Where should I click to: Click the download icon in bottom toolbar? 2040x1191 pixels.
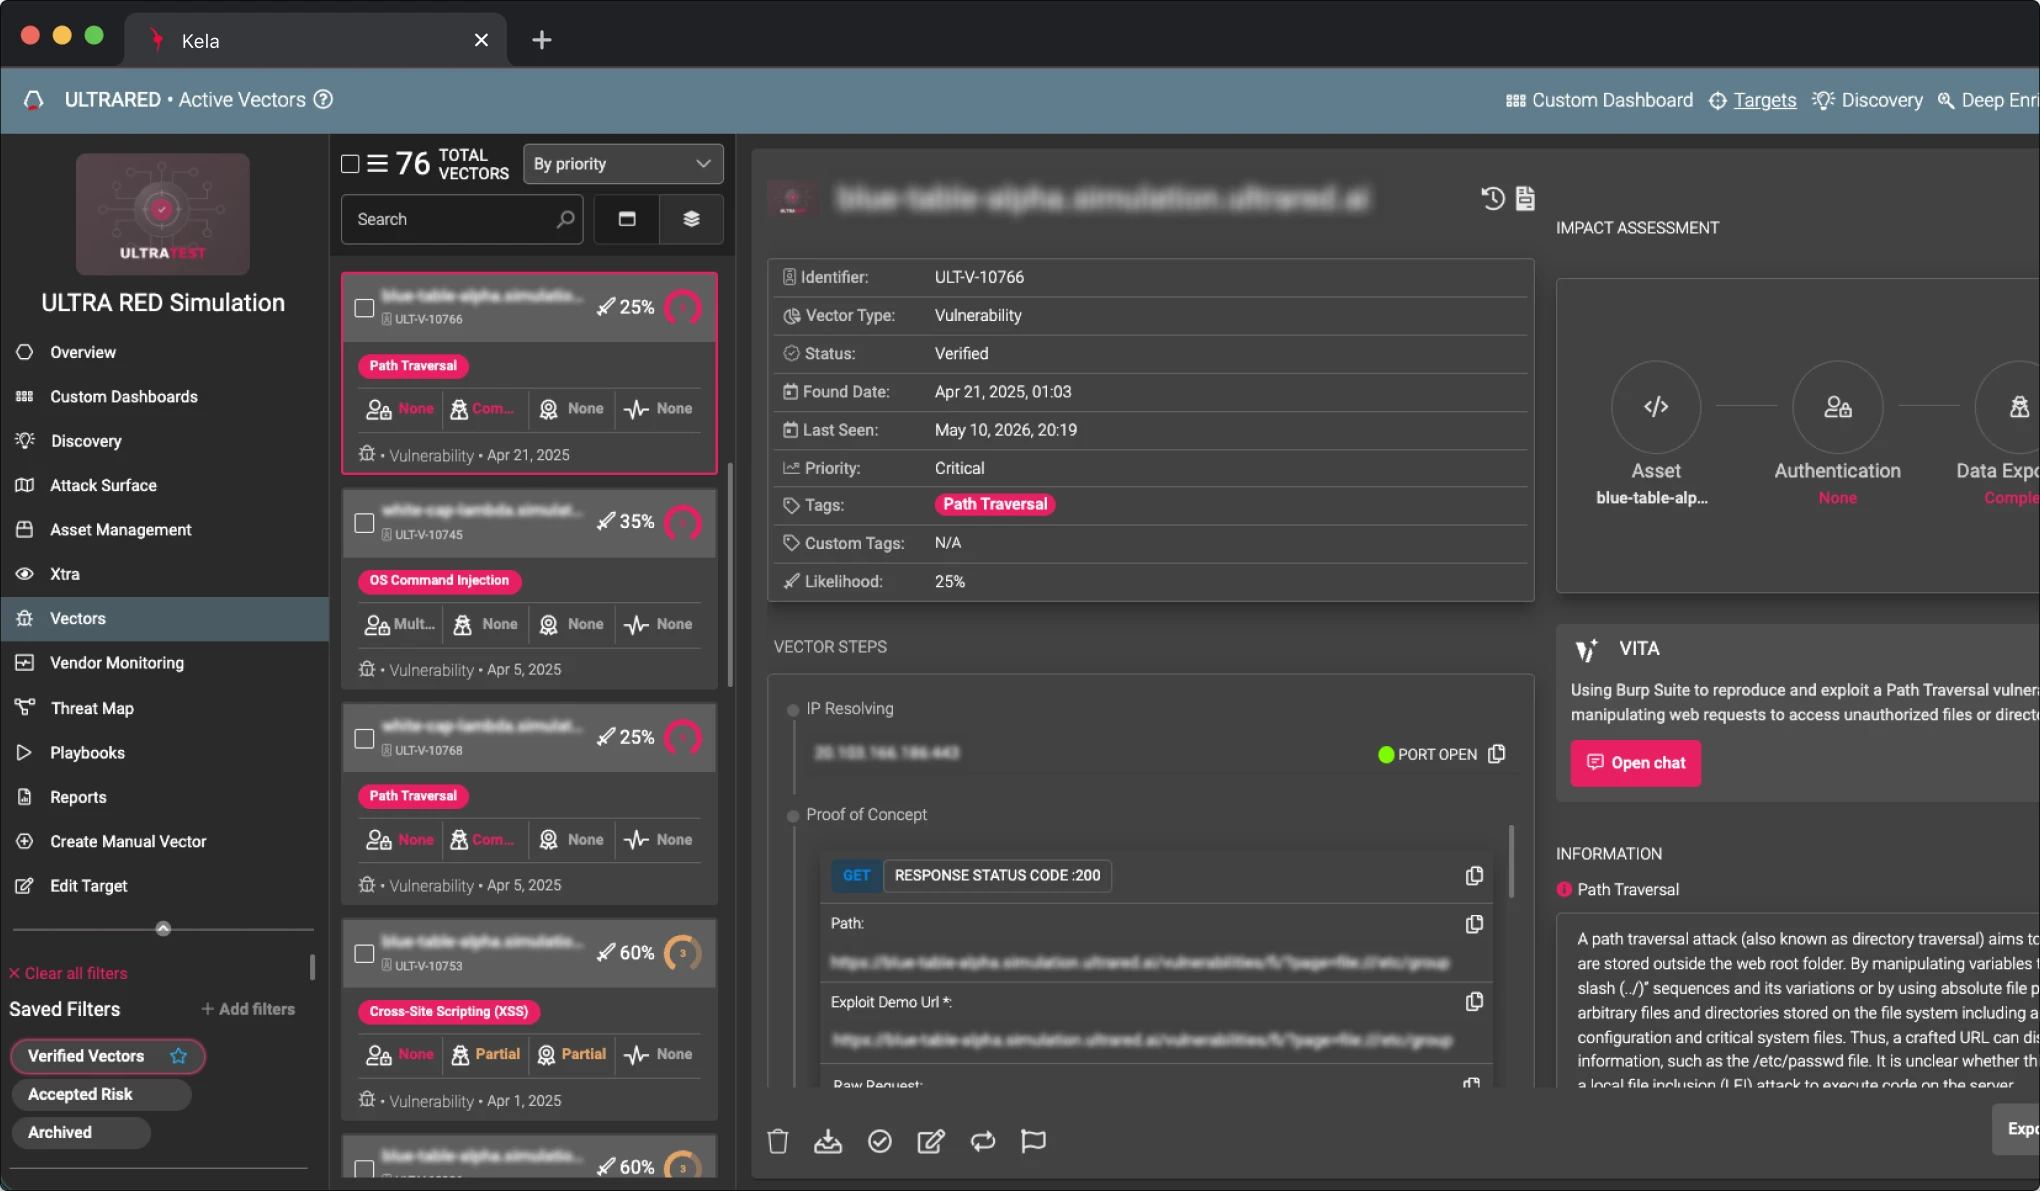tap(828, 1141)
